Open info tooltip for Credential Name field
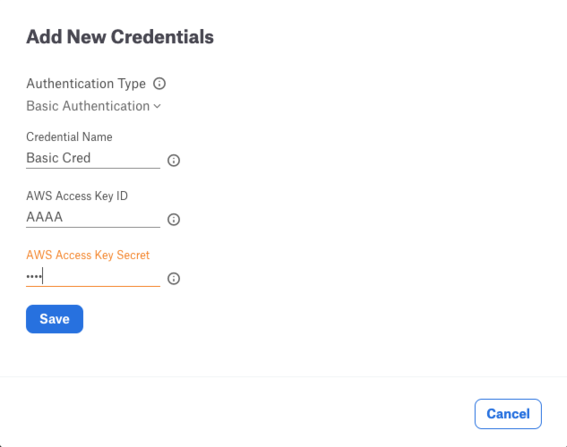 tap(174, 160)
